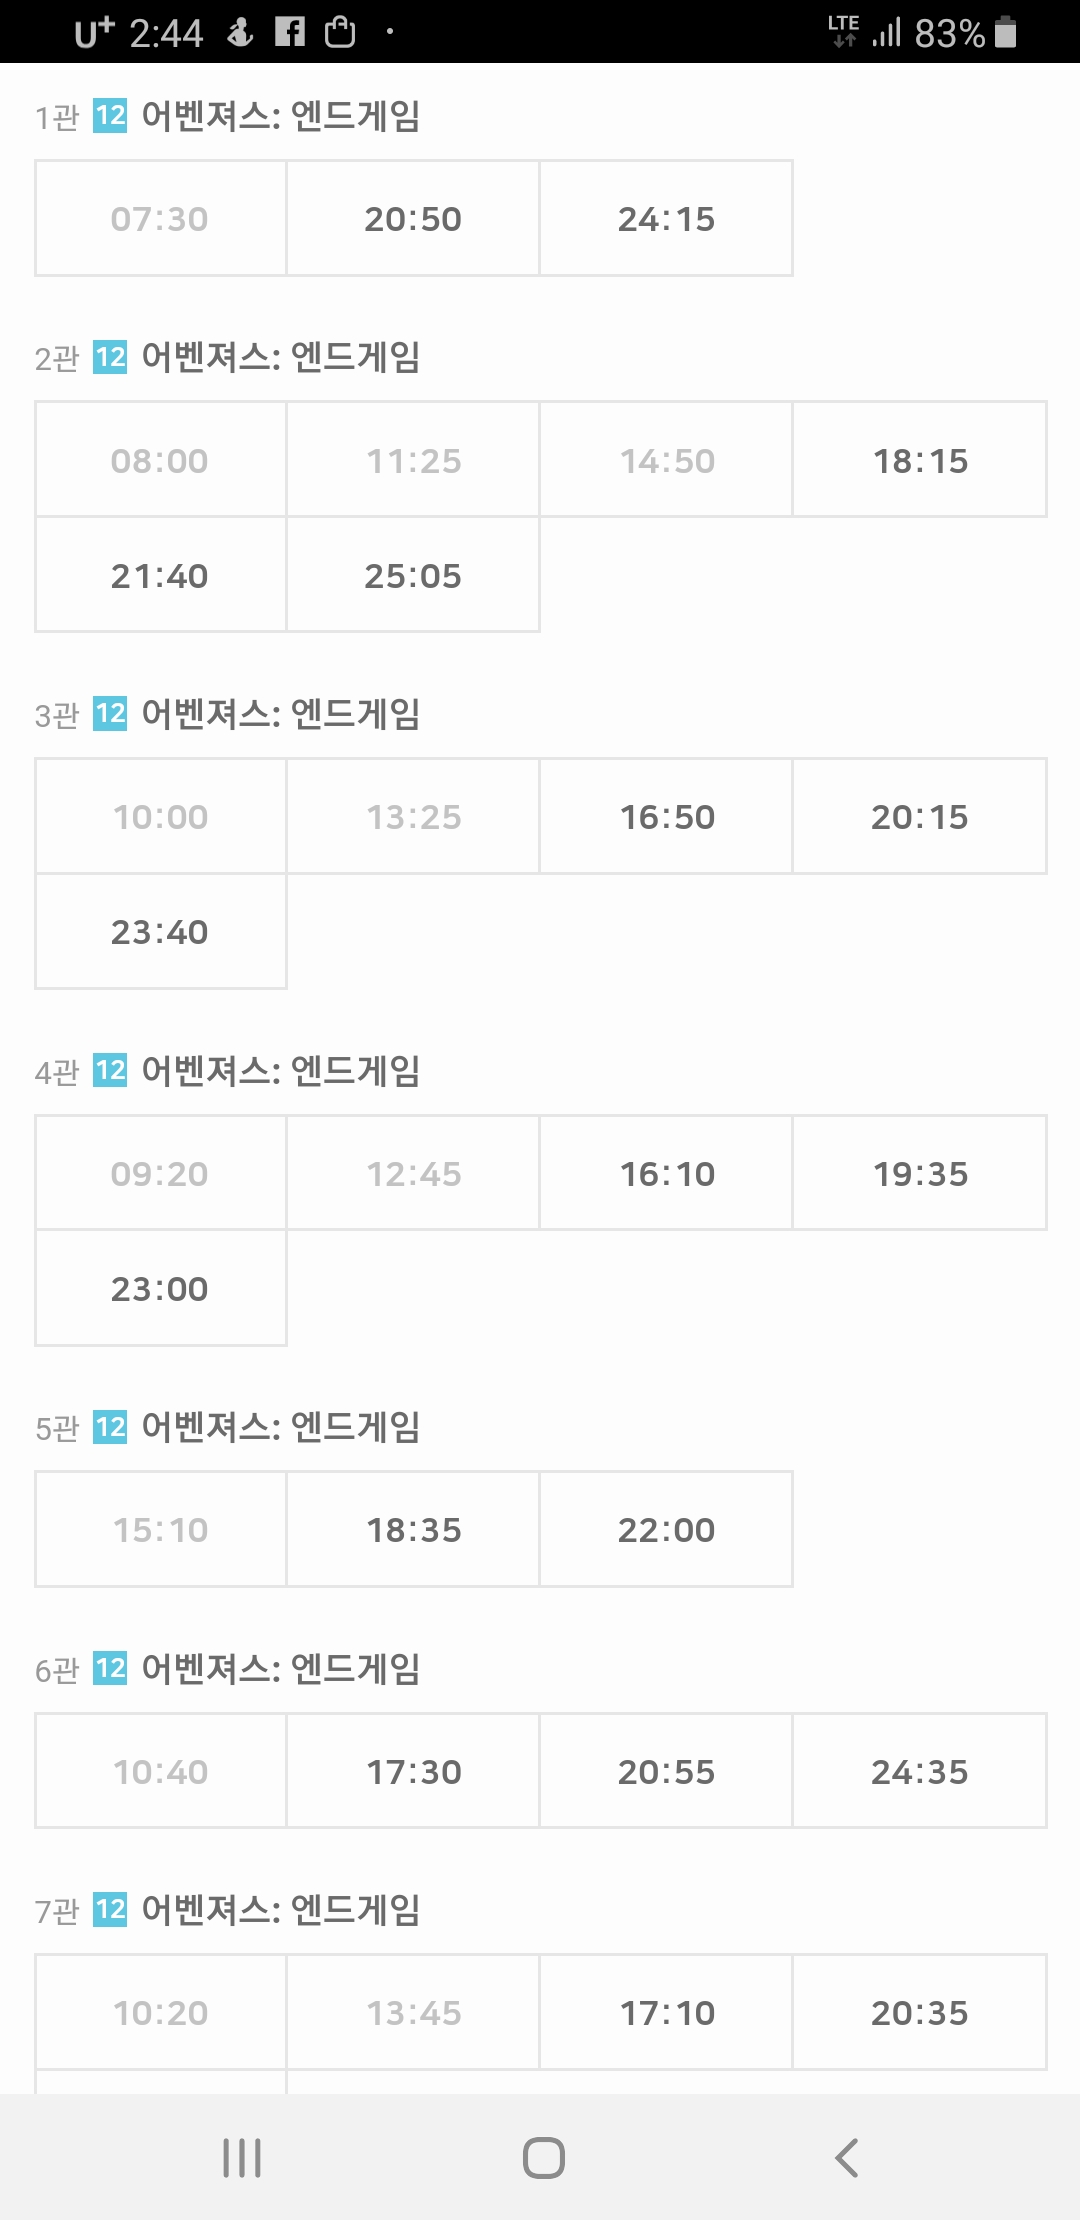Select the 16:50 showtime in 3관
This screenshot has height=2220, width=1080.
tap(666, 816)
